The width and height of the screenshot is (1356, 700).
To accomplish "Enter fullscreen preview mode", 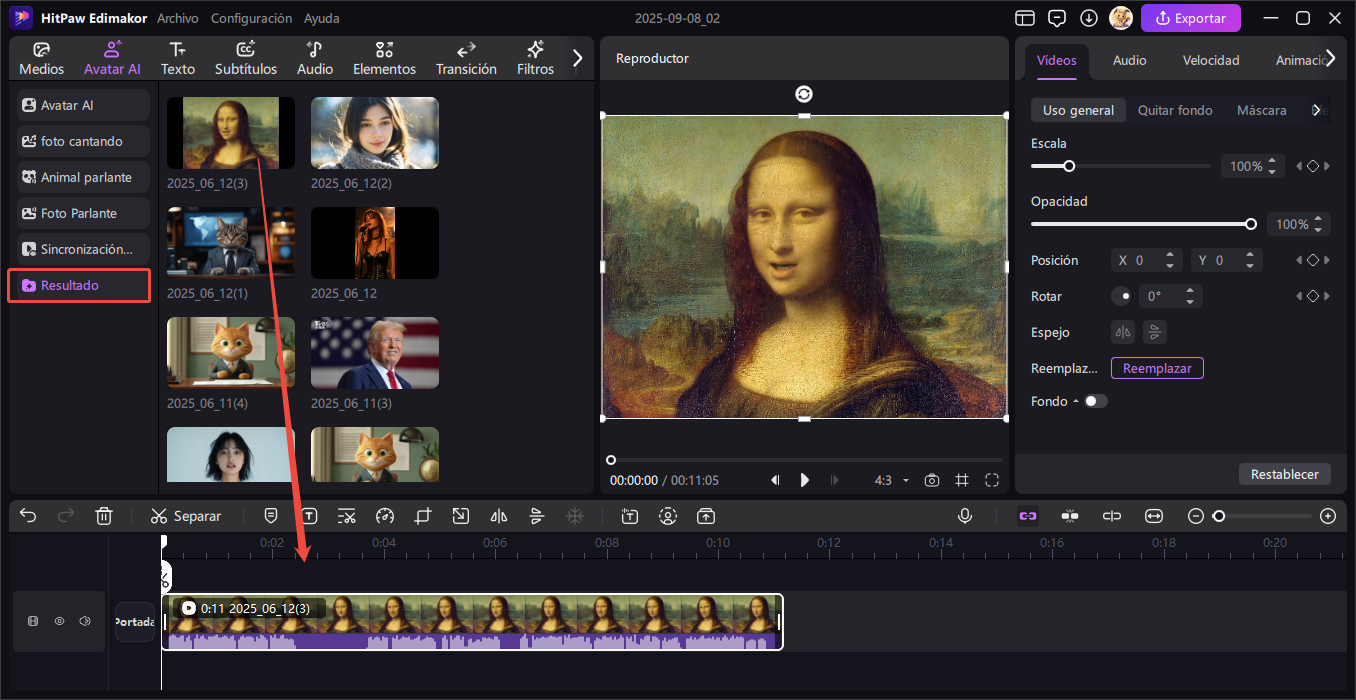I will [x=992, y=480].
